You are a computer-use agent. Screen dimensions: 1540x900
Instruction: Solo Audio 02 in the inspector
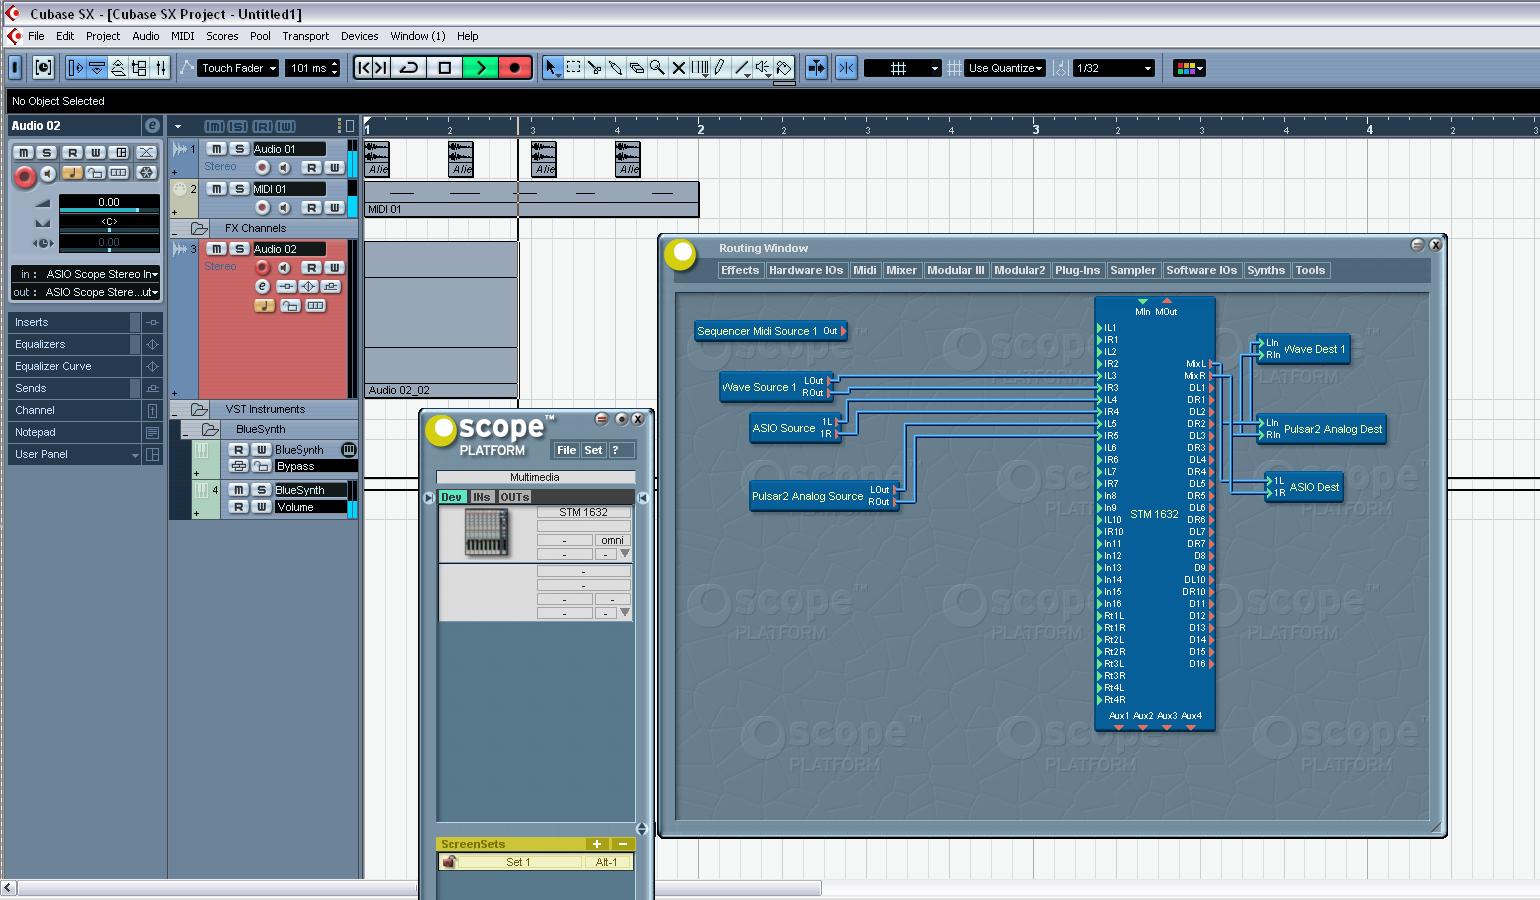click(x=47, y=152)
